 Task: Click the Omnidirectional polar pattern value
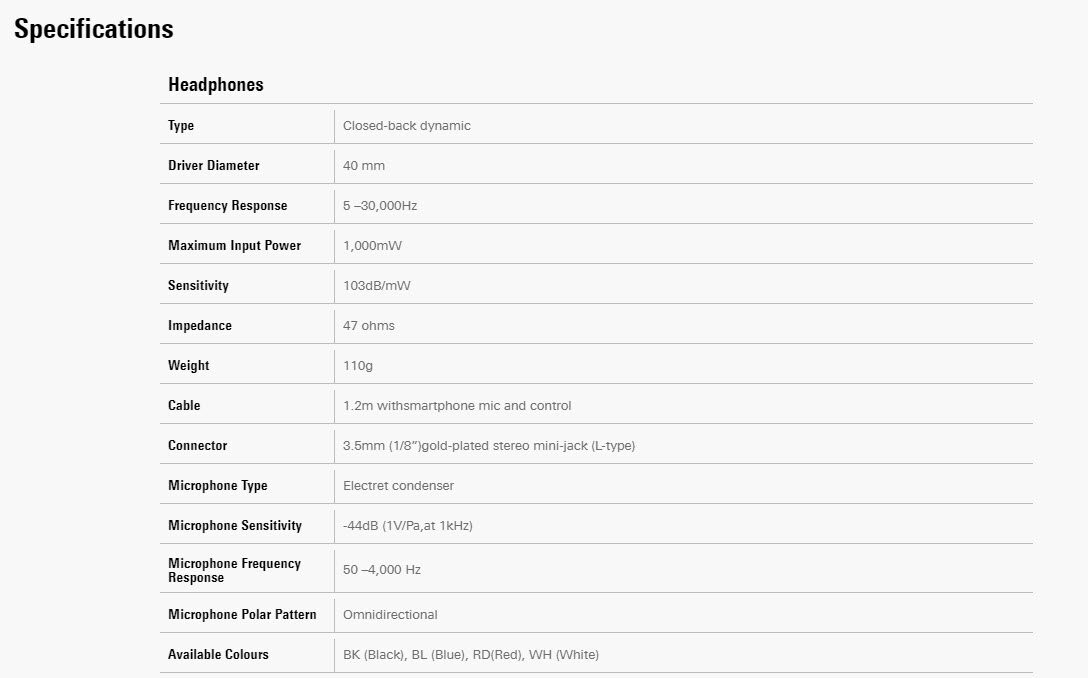click(390, 615)
